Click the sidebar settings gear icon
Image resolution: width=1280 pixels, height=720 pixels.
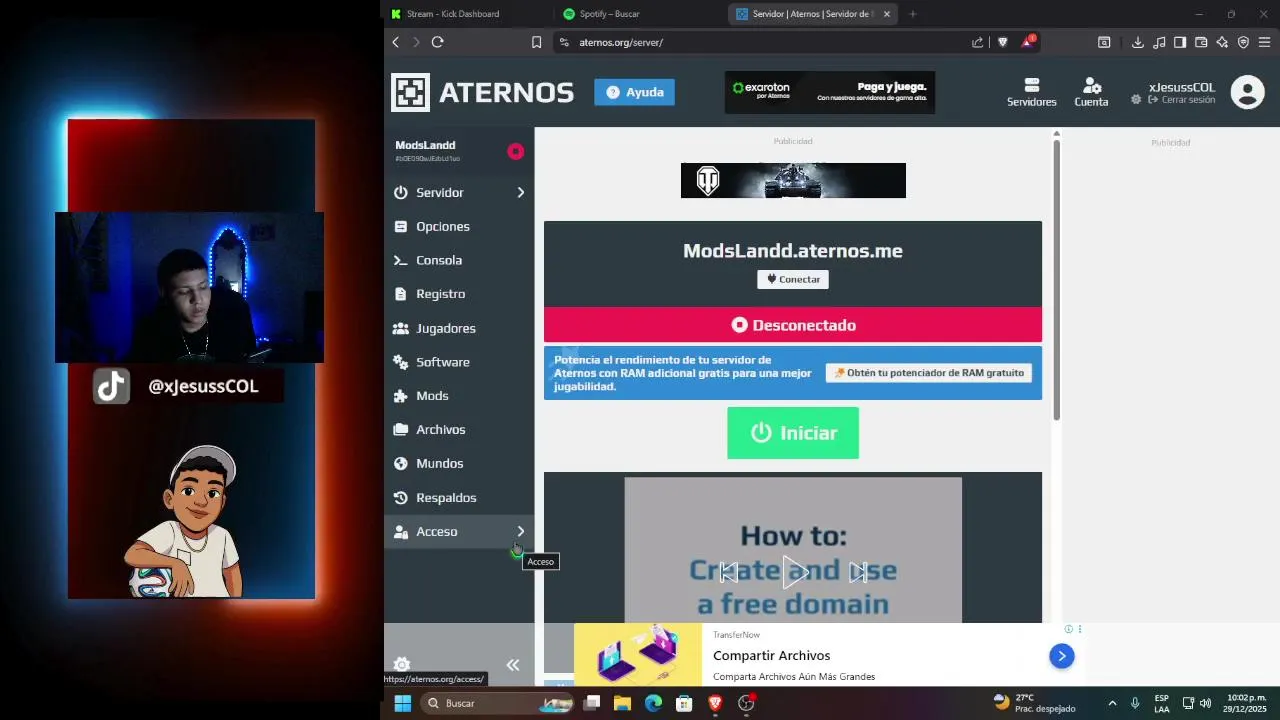click(x=402, y=664)
